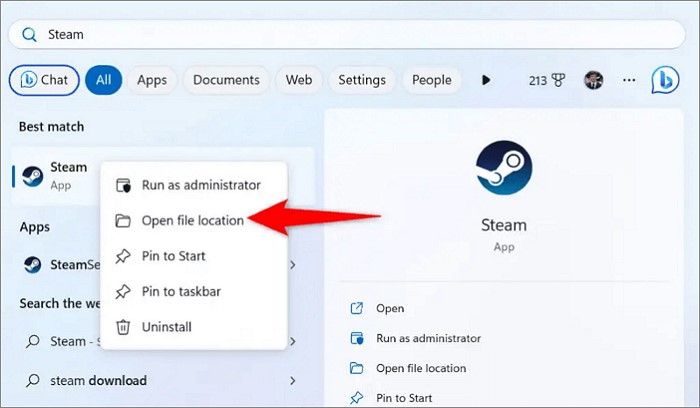The width and height of the screenshot is (700, 408).
Task: Click Open file location in preview pane
Action: tap(421, 368)
